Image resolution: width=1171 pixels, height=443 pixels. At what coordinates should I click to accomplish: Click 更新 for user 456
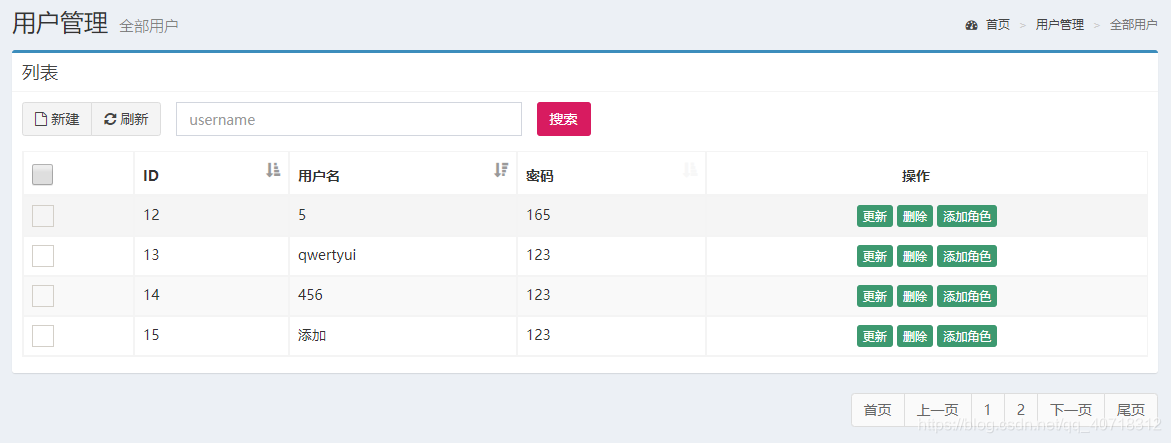(875, 296)
